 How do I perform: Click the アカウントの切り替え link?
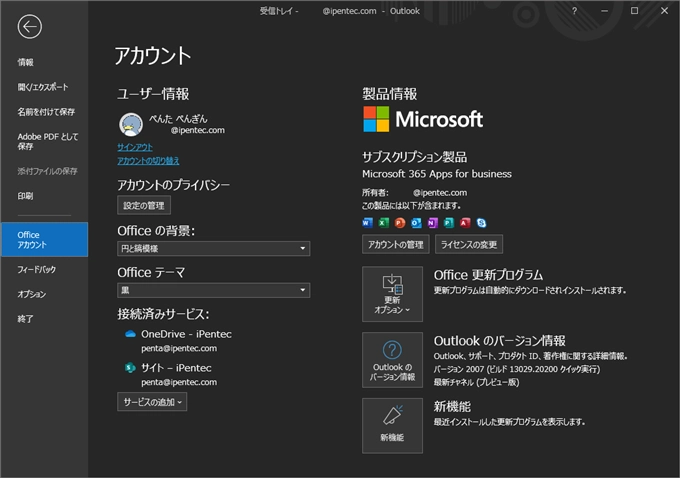click(148, 161)
